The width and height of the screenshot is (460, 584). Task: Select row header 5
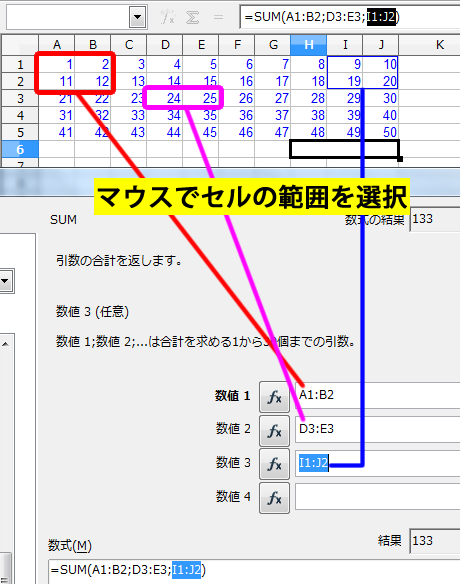click(x=20, y=132)
